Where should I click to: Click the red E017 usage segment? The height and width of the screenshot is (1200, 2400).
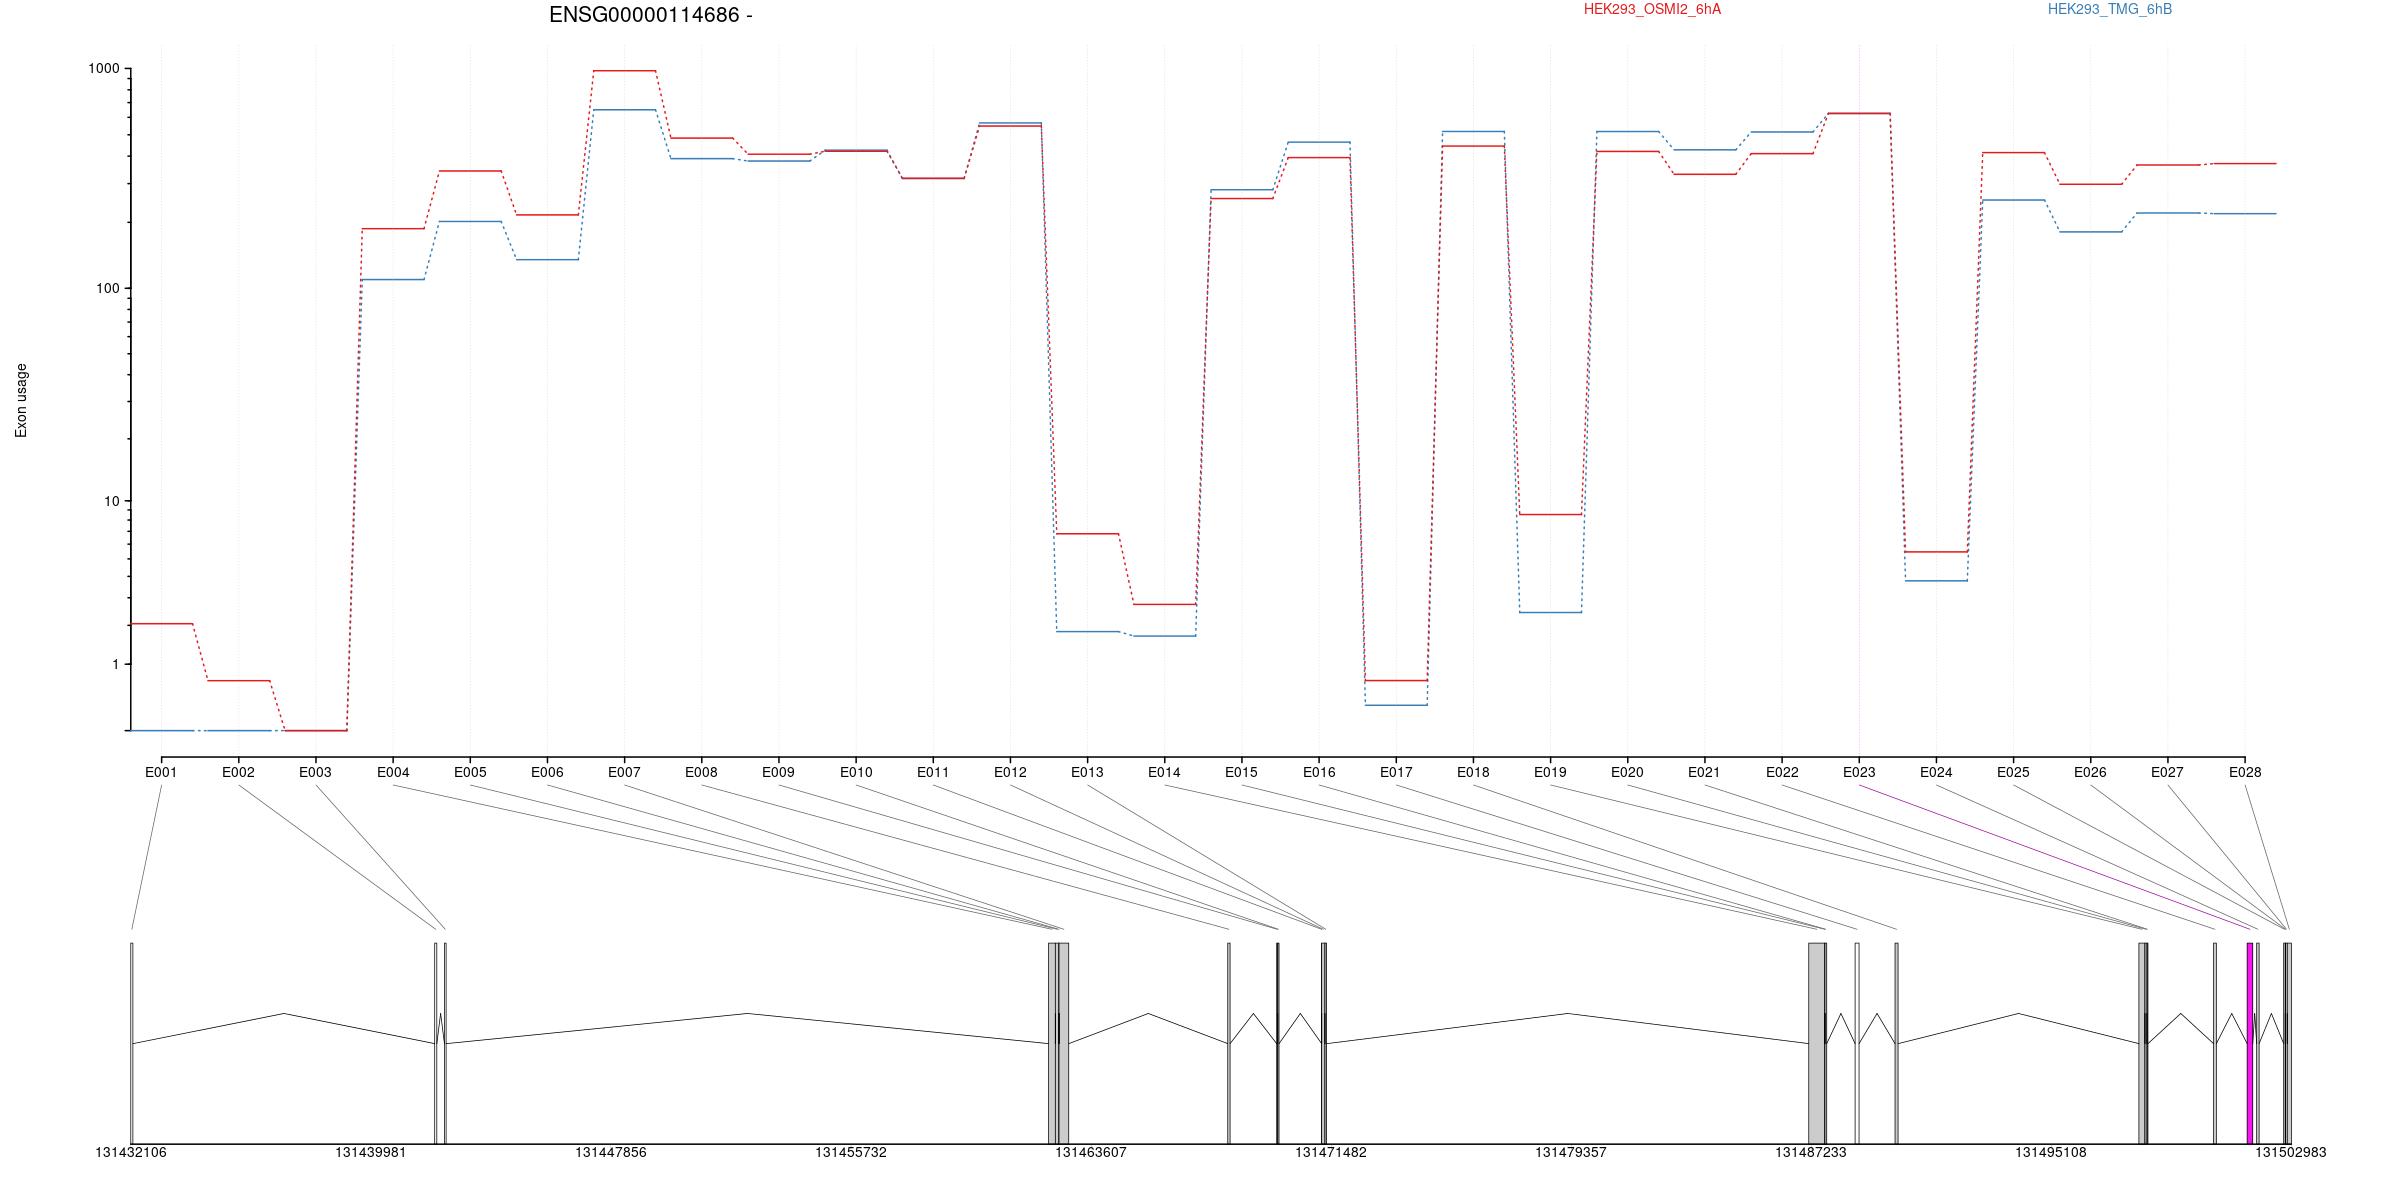(1396, 681)
